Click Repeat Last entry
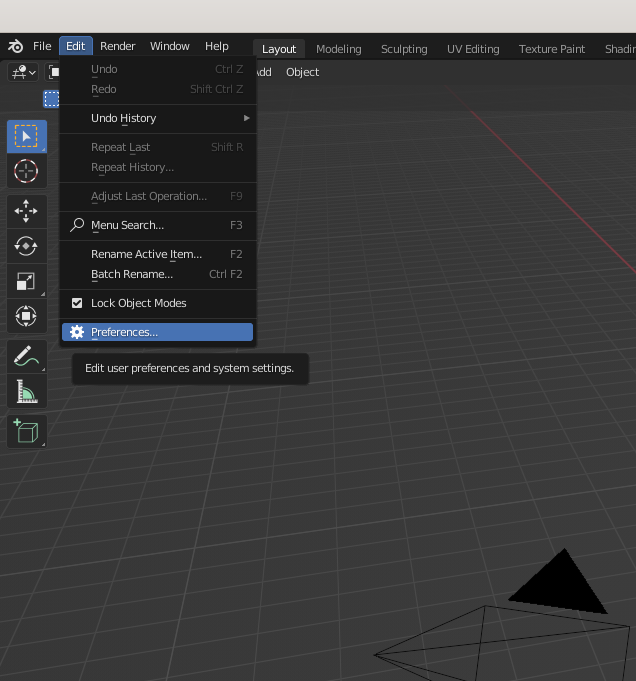This screenshot has height=681, width=636. (158, 147)
